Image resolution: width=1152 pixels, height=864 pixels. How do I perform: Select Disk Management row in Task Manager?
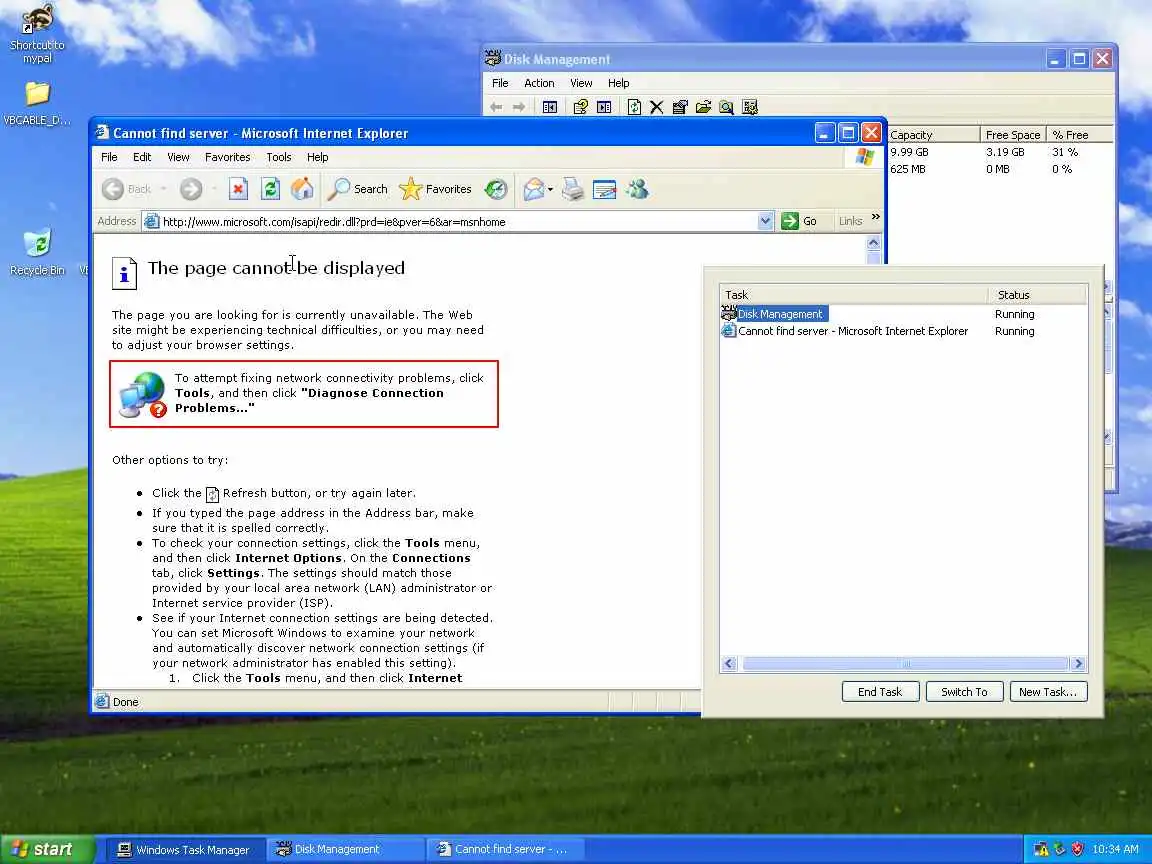click(x=903, y=314)
